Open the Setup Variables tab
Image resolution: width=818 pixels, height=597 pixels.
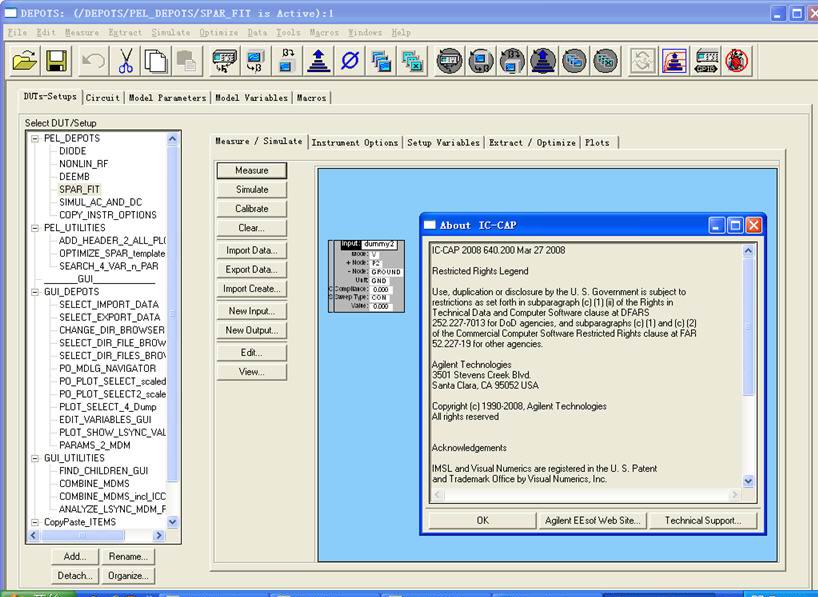point(443,142)
